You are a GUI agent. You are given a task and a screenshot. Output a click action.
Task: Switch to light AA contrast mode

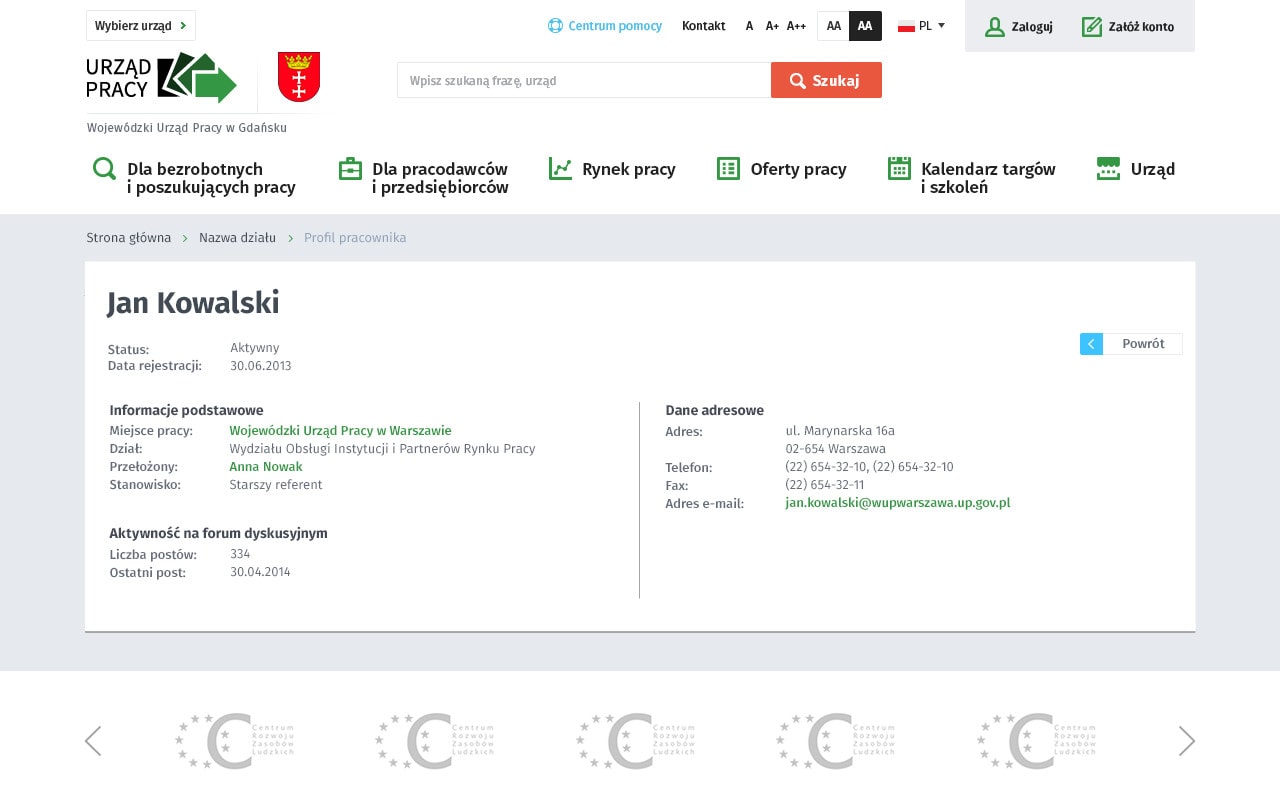[833, 26]
